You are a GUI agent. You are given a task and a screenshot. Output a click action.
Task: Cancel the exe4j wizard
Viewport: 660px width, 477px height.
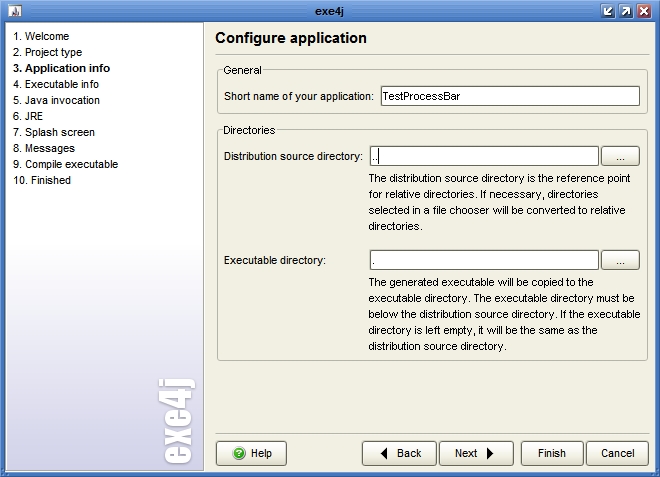click(617, 453)
